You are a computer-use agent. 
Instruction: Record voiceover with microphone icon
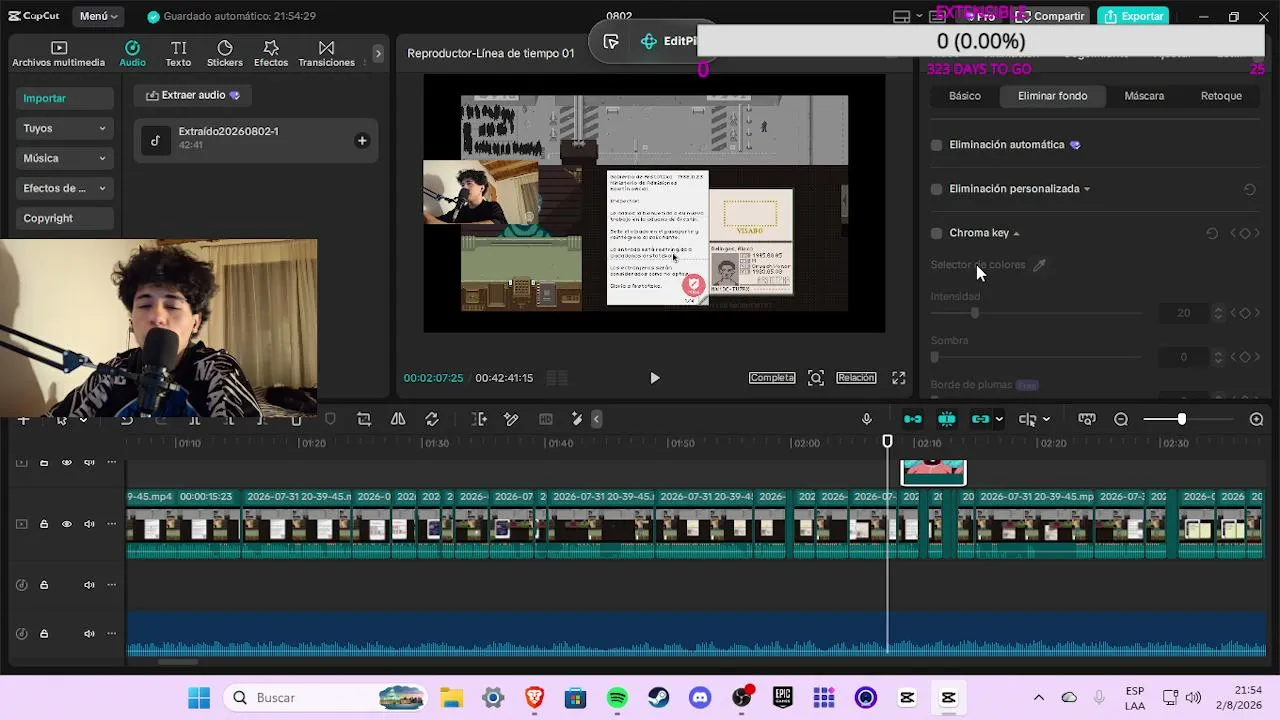click(867, 419)
